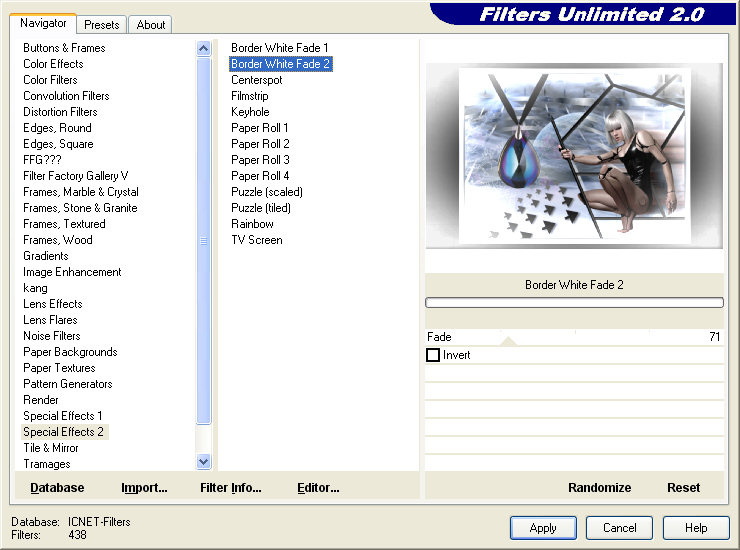Choose the Border White Fade 1 filter
The image size is (740, 550).
279,48
